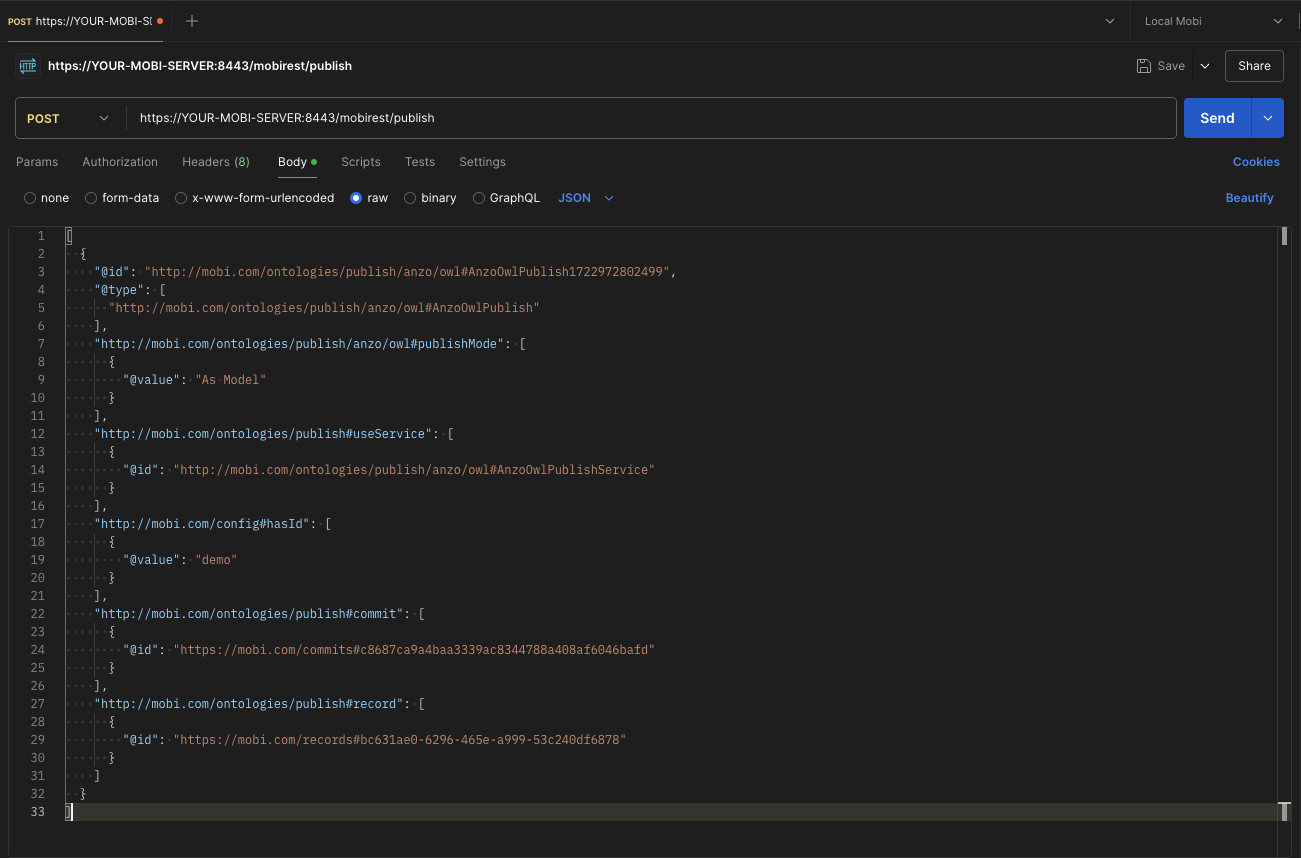Viewport: 1301px width, 858px height.
Task: Expand the Send button options arrow
Action: click(x=1267, y=118)
